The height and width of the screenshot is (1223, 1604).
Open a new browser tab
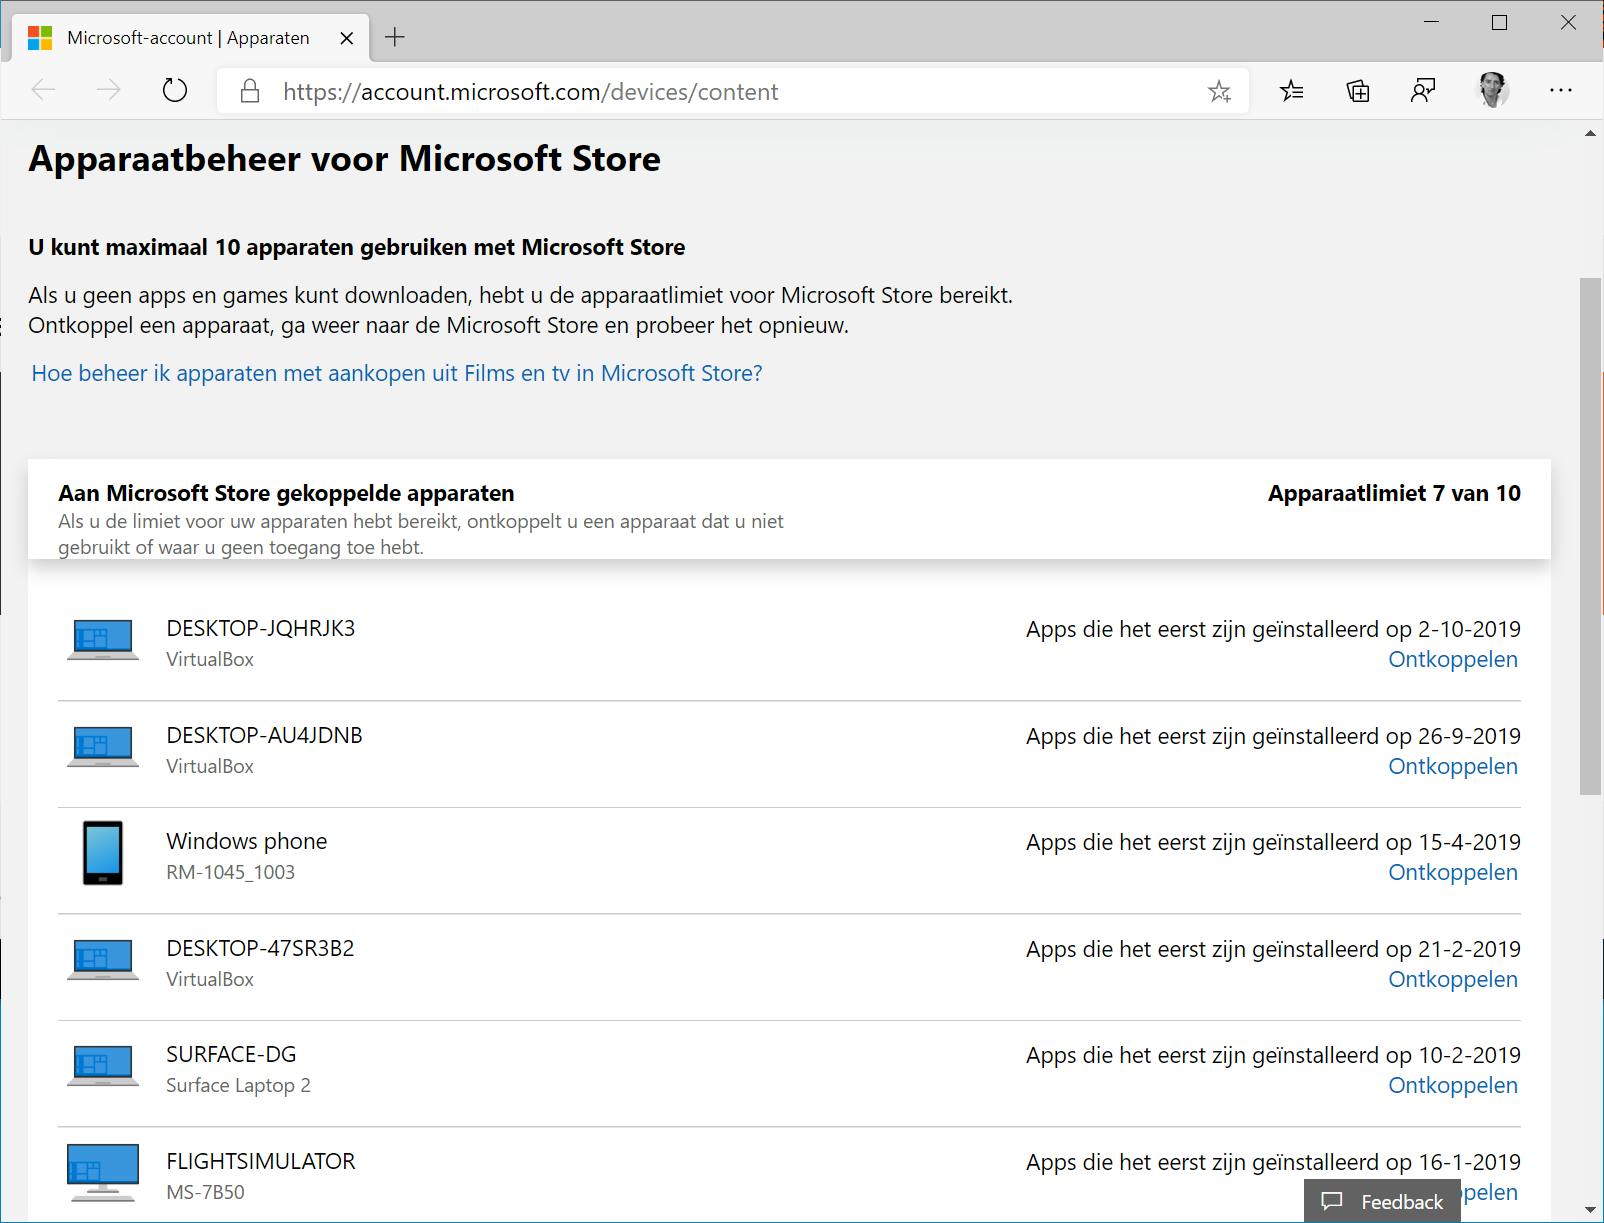click(395, 38)
